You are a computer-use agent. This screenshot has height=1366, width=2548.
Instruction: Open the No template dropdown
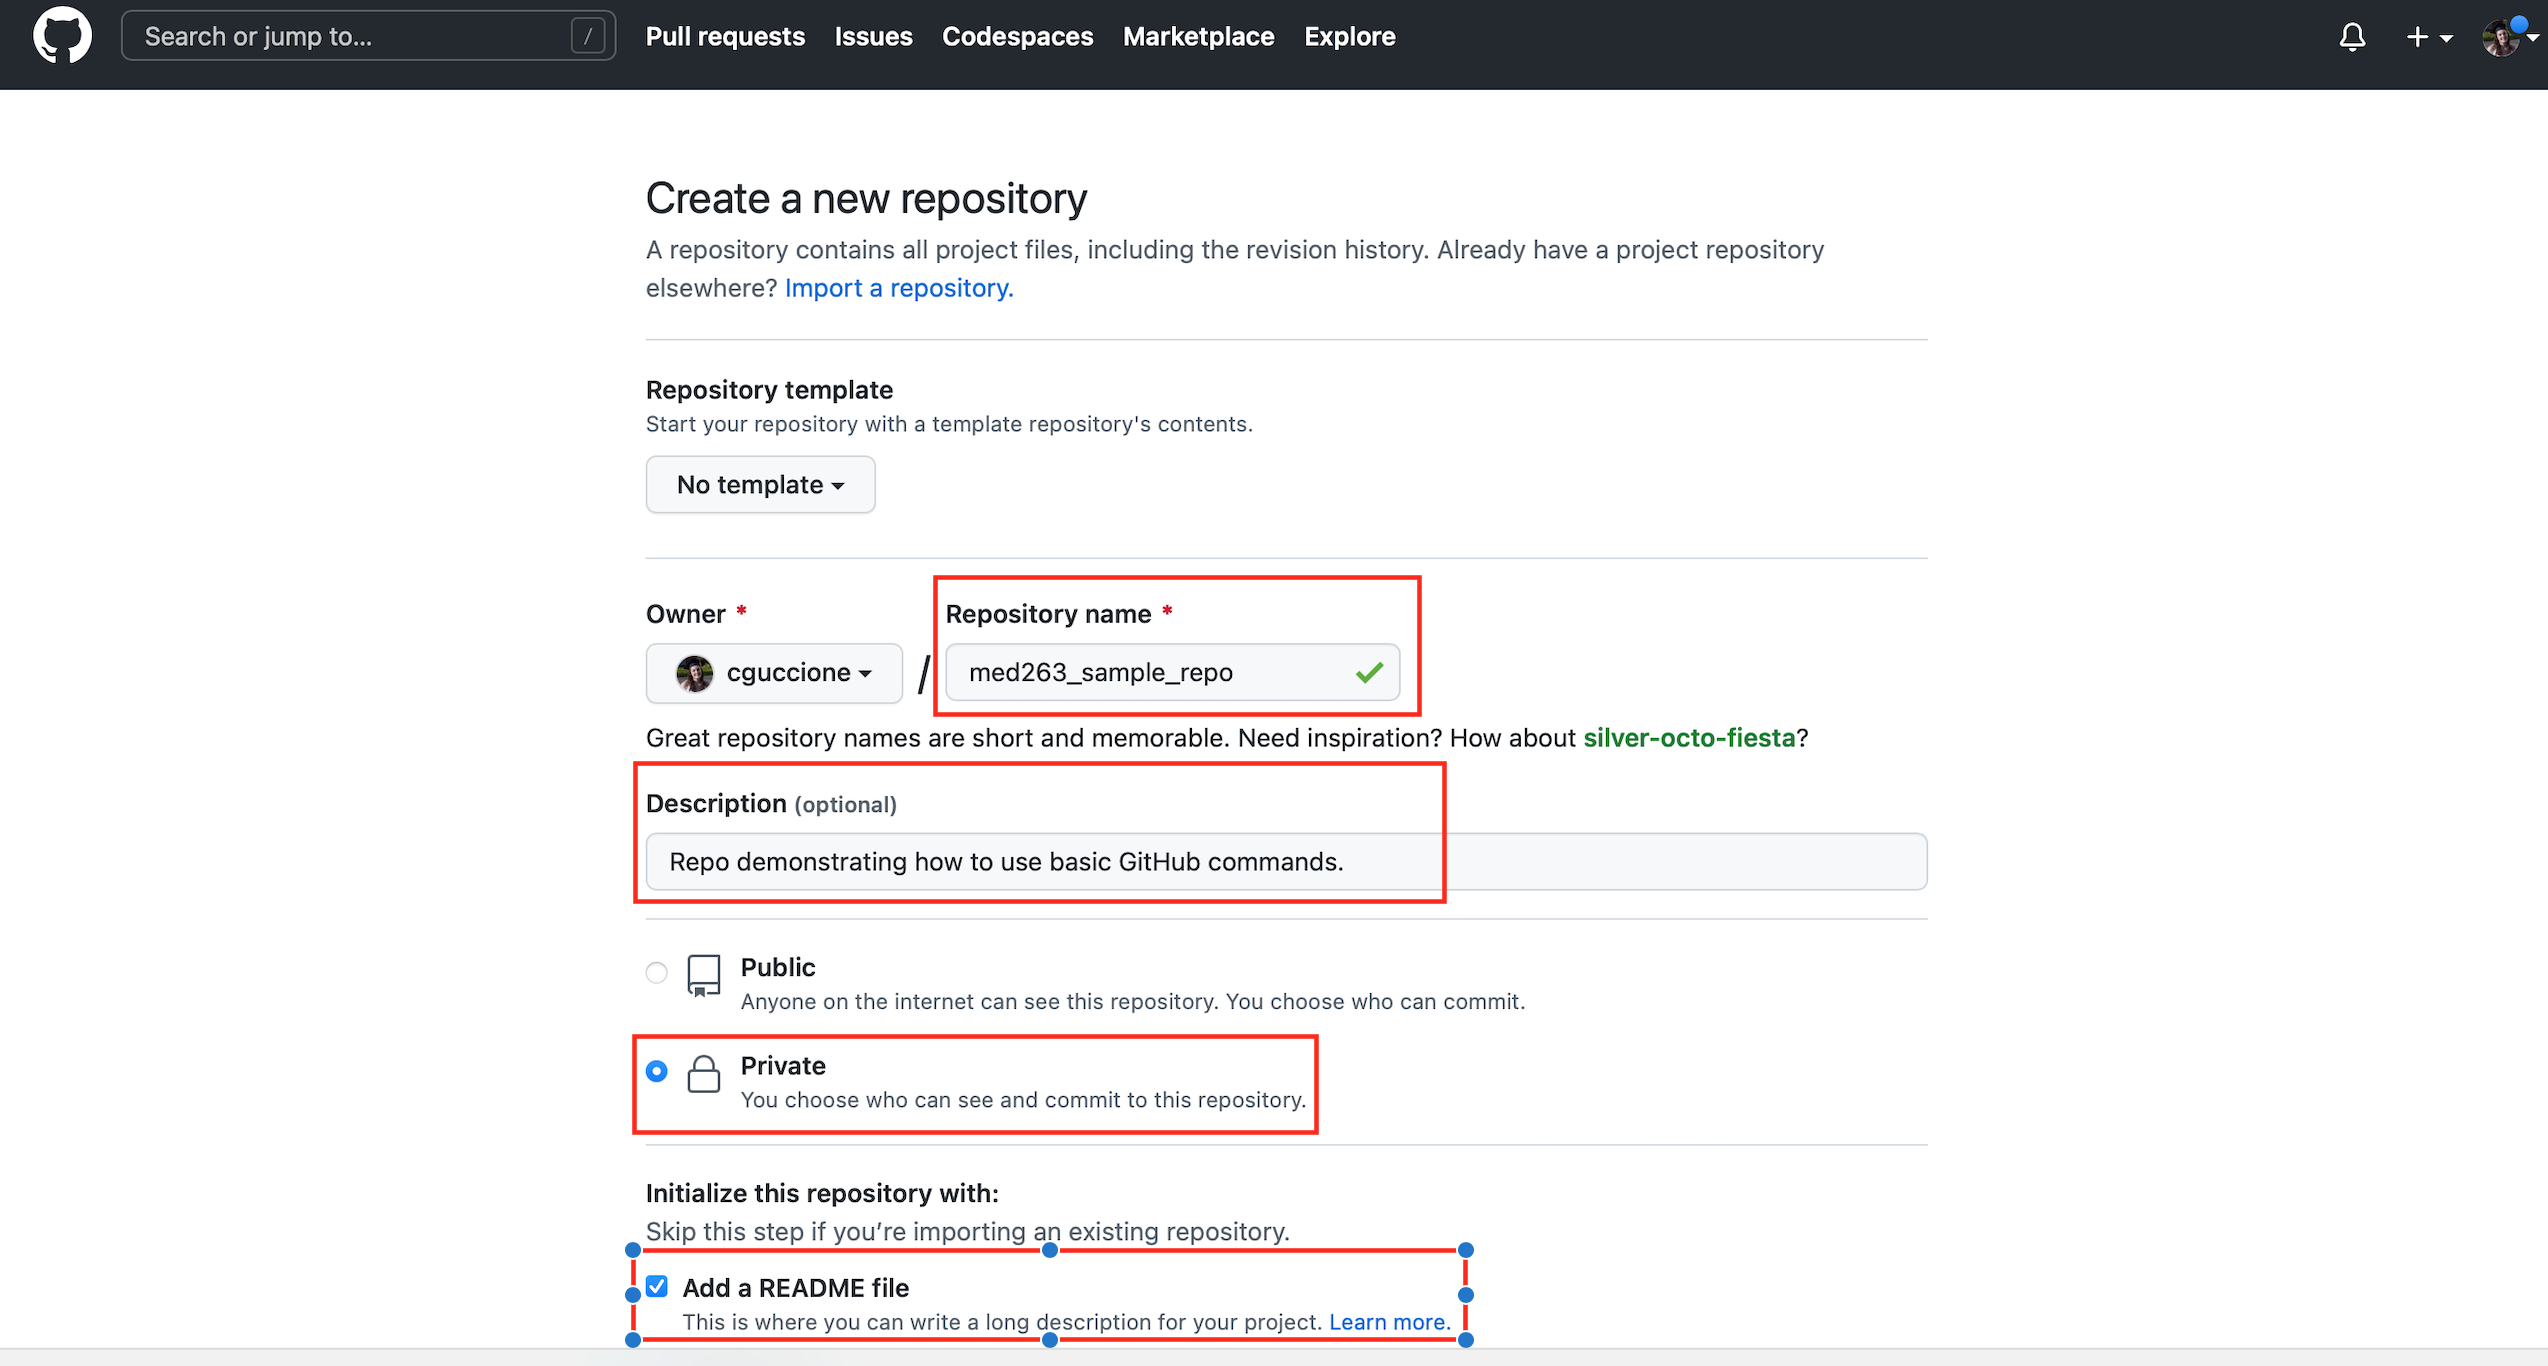(759, 484)
